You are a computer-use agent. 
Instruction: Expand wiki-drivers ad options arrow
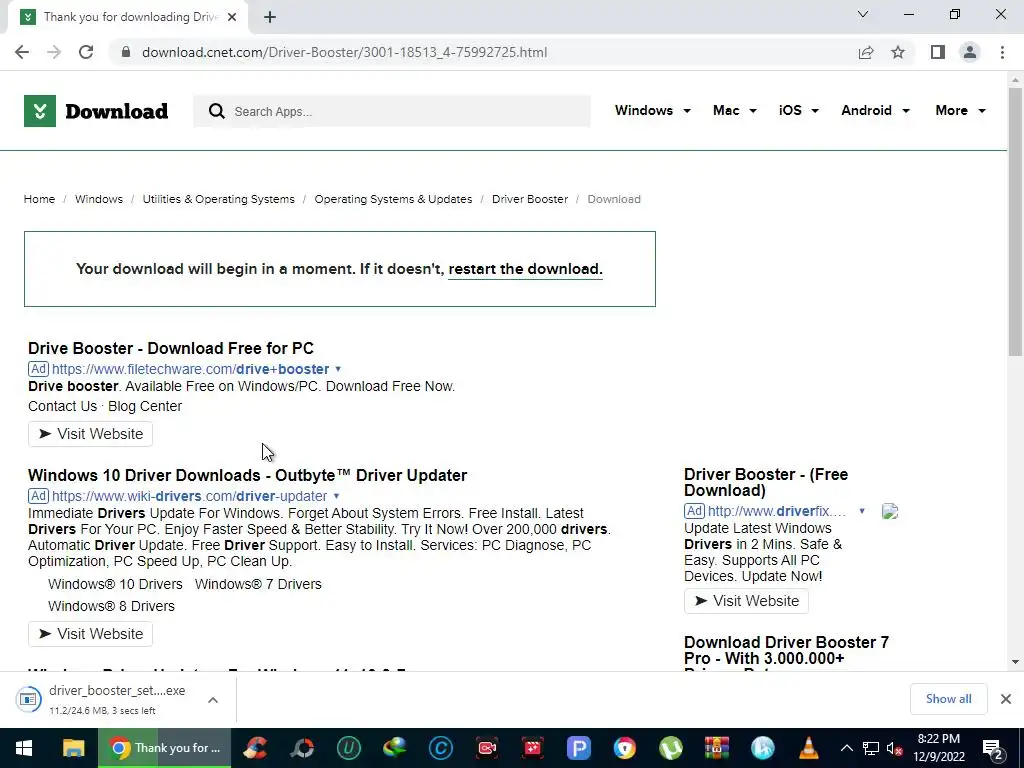coord(336,496)
